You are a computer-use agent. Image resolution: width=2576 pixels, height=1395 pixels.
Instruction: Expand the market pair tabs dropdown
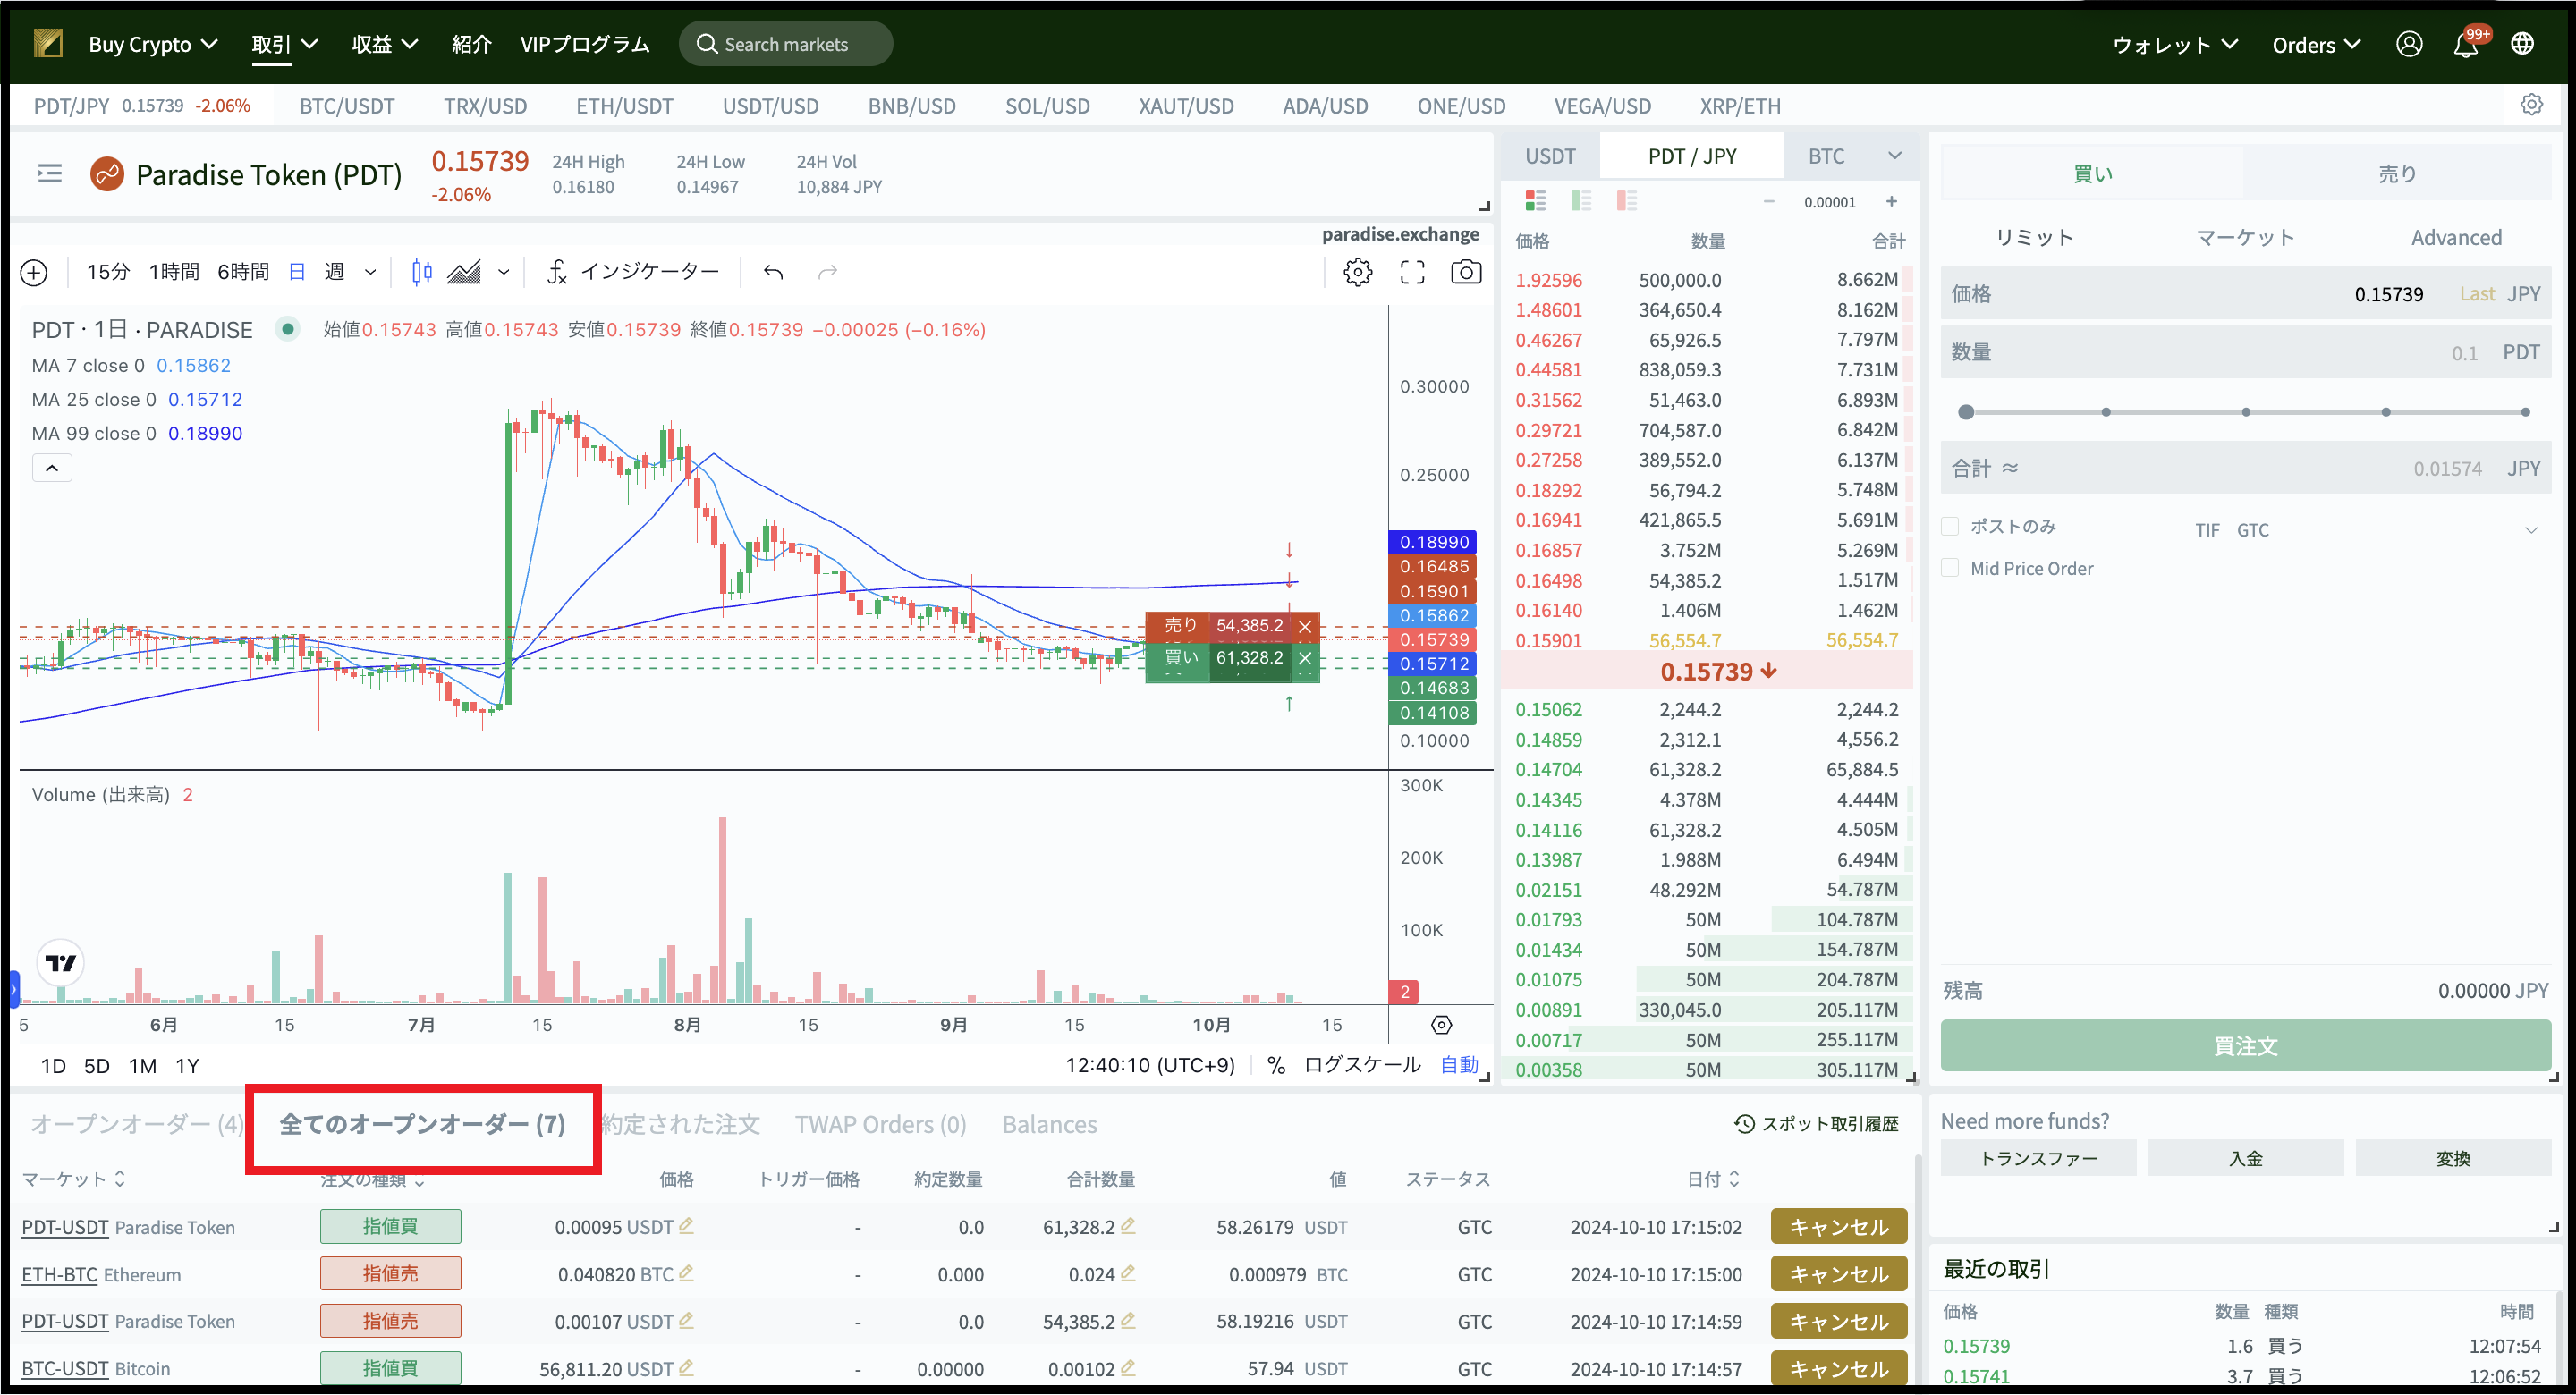pyautogui.click(x=1894, y=156)
